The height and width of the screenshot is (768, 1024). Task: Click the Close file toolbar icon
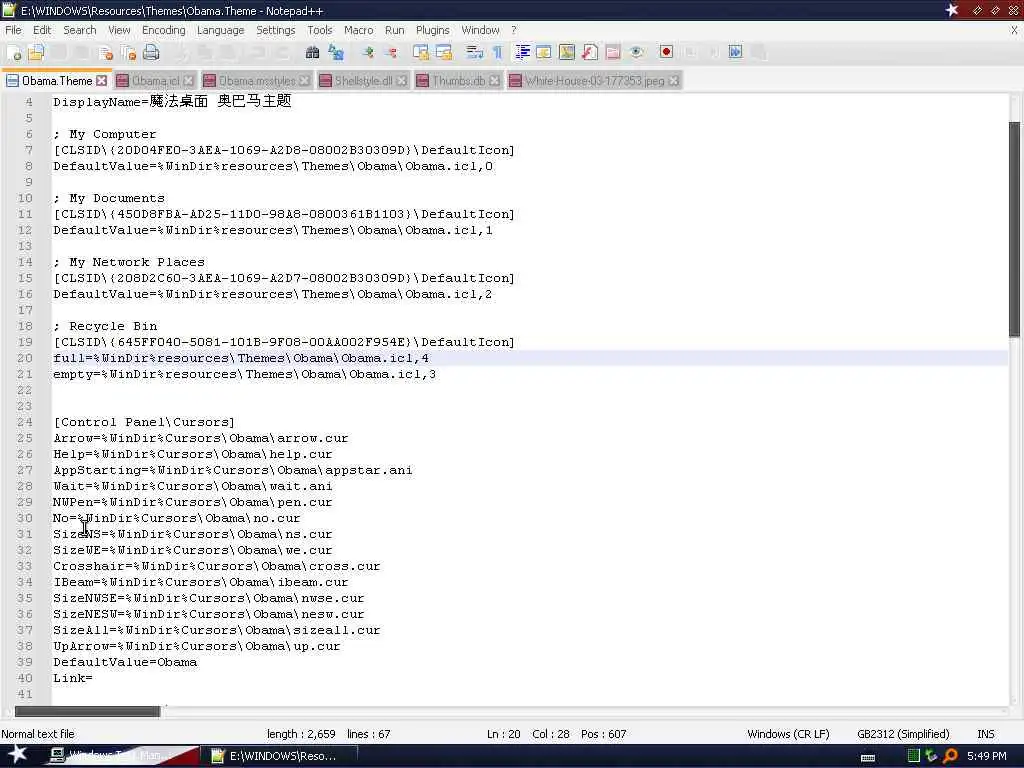click(x=106, y=53)
